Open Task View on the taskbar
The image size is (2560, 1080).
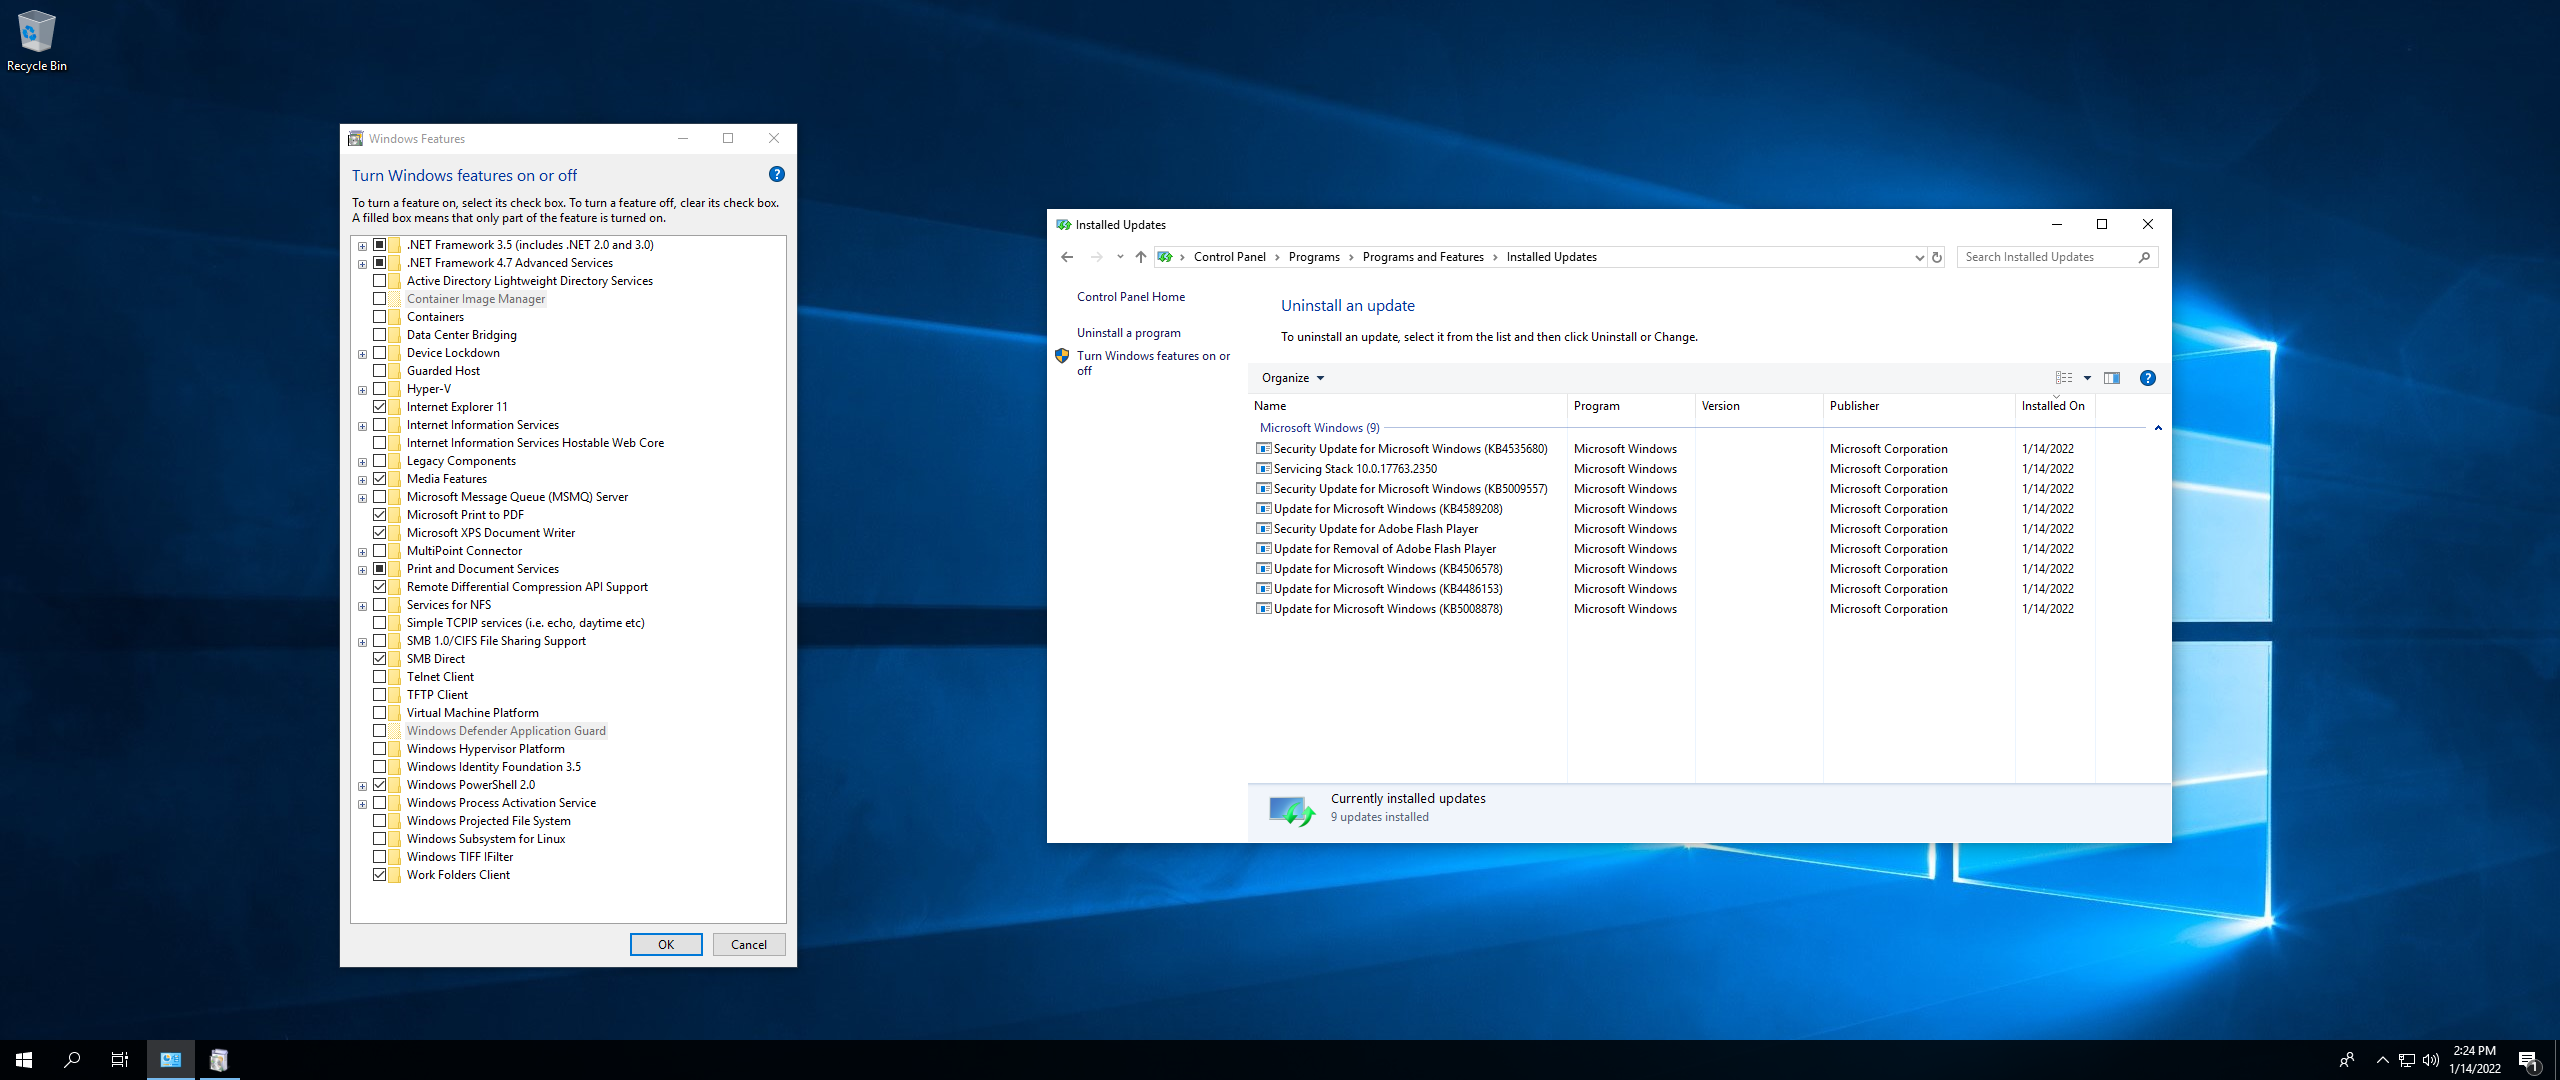(x=120, y=1060)
